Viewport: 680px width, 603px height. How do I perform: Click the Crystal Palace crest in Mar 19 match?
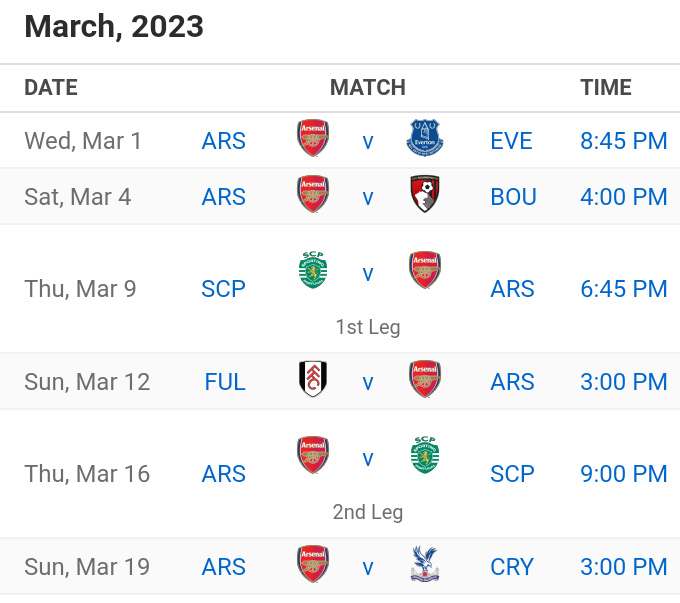[425, 564]
